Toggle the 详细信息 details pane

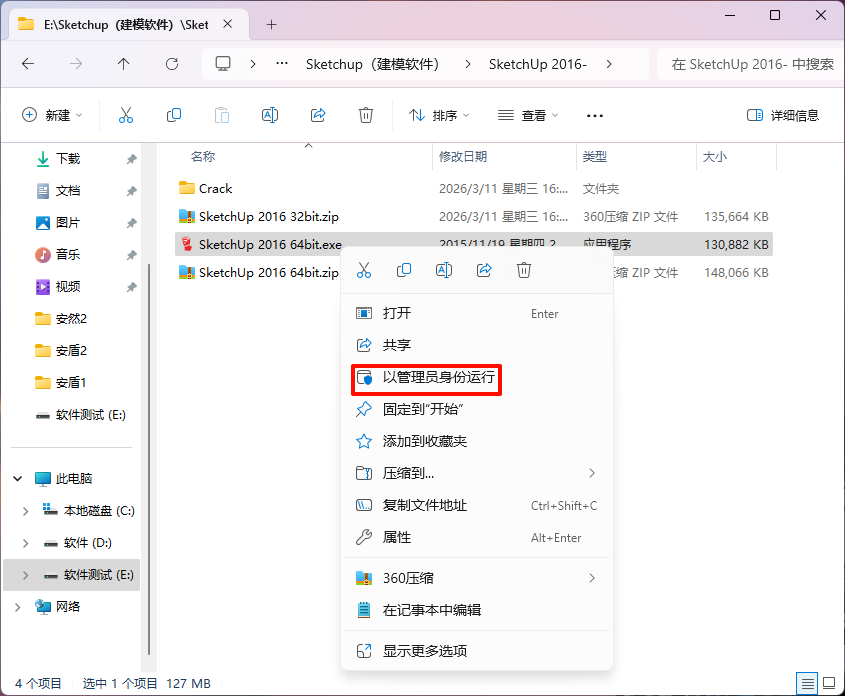[x=783, y=115]
